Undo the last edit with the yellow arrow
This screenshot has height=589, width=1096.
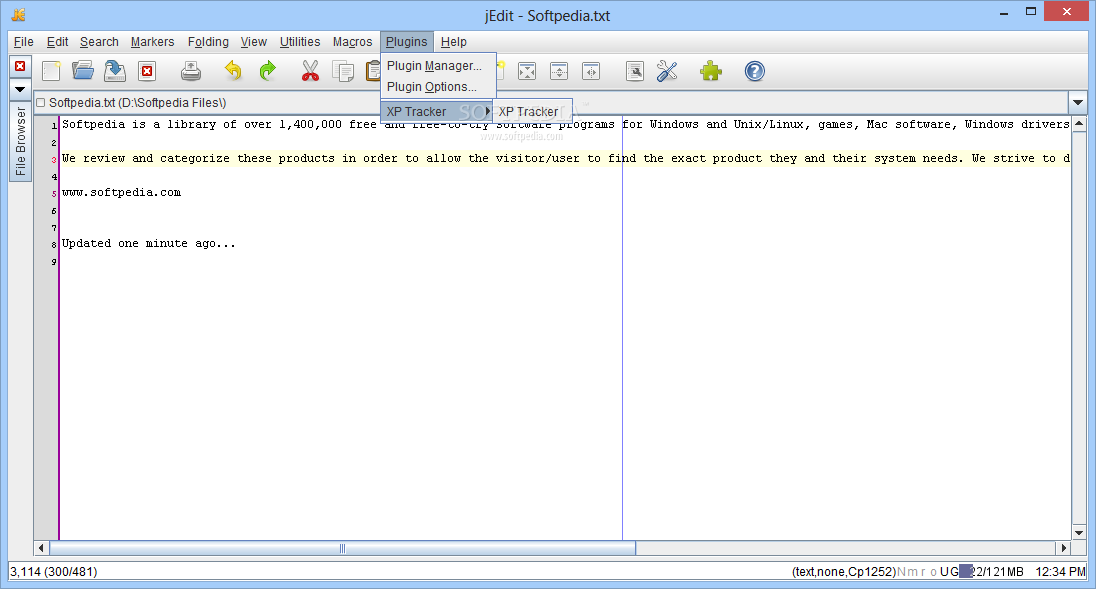[x=233, y=71]
